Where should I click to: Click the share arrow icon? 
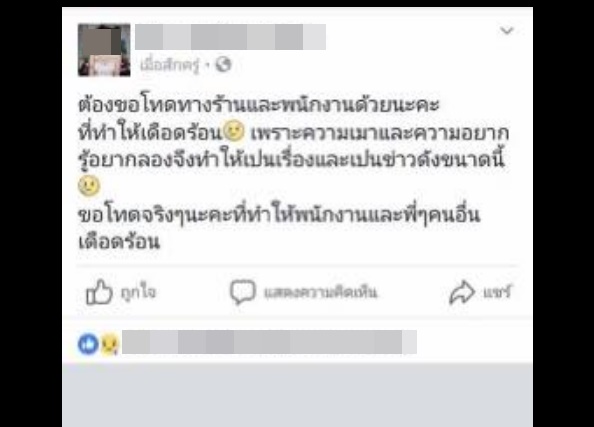(x=462, y=292)
